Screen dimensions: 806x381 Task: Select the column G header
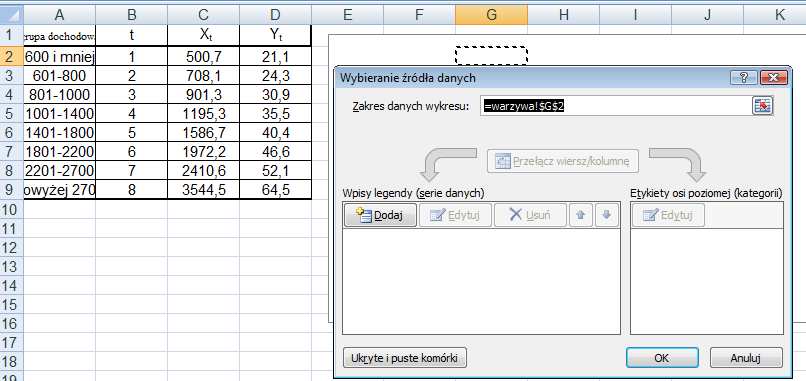(491, 15)
